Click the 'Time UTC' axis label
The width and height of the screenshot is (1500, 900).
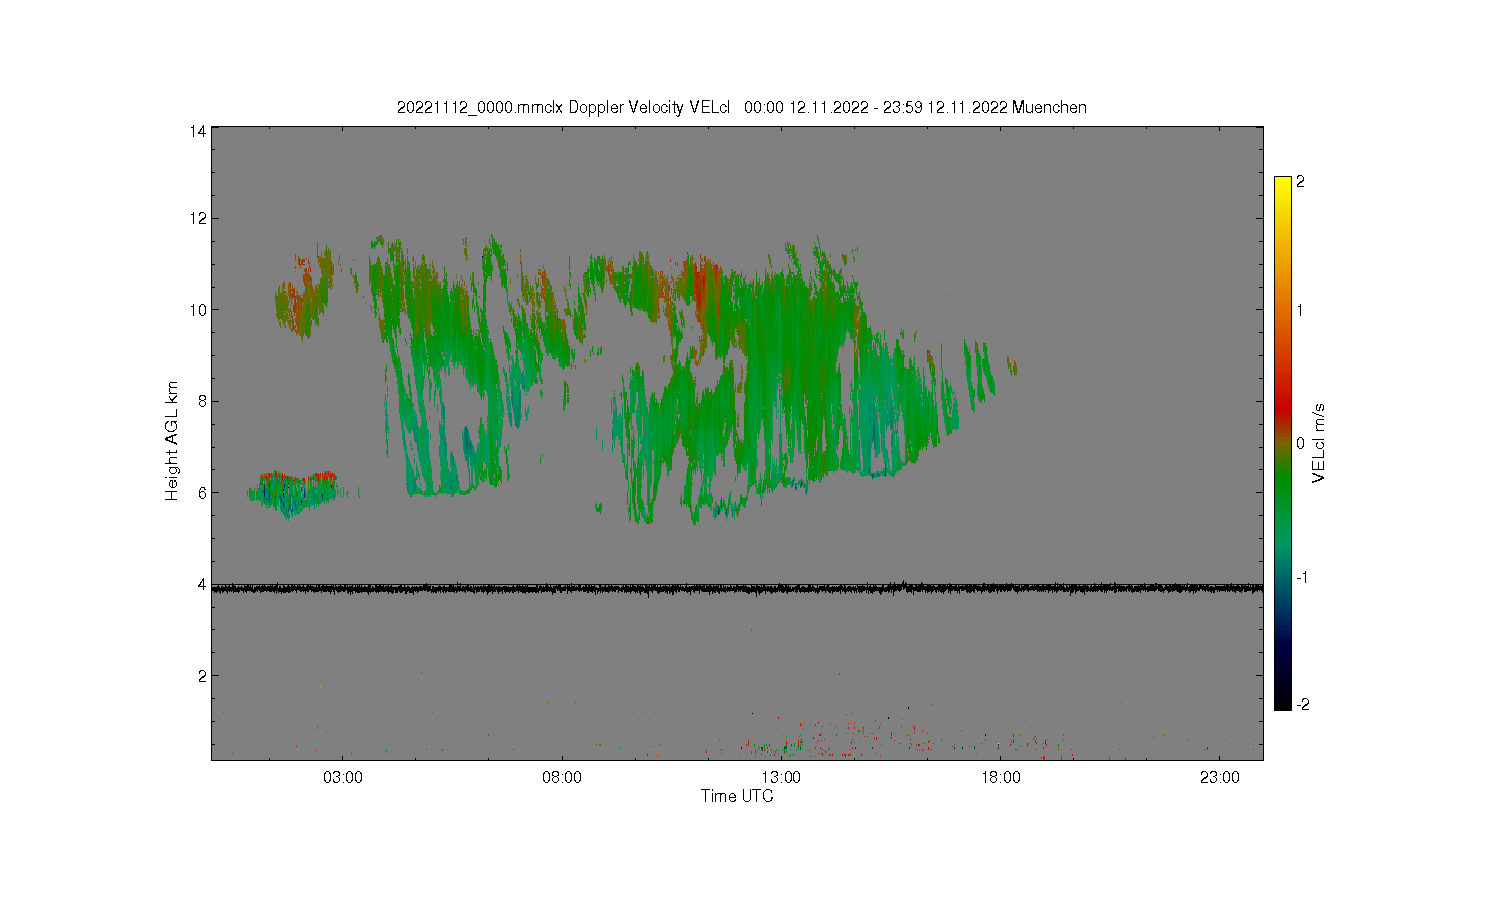click(737, 796)
